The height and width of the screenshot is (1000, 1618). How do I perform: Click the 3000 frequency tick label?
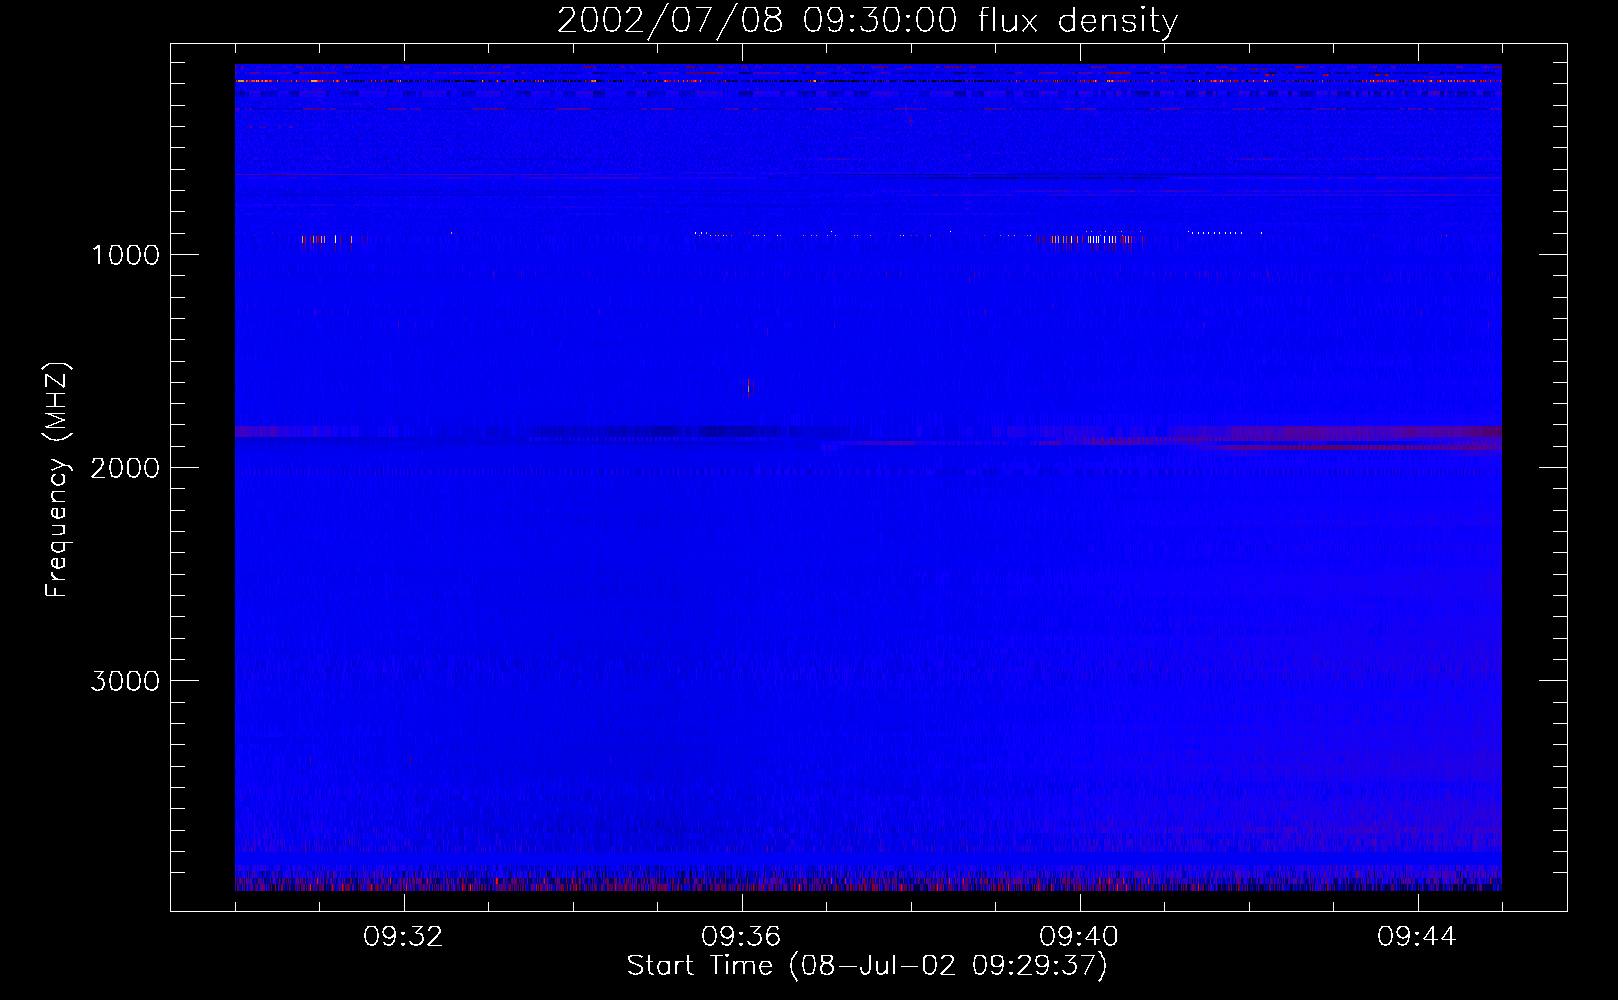click(125, 681)
